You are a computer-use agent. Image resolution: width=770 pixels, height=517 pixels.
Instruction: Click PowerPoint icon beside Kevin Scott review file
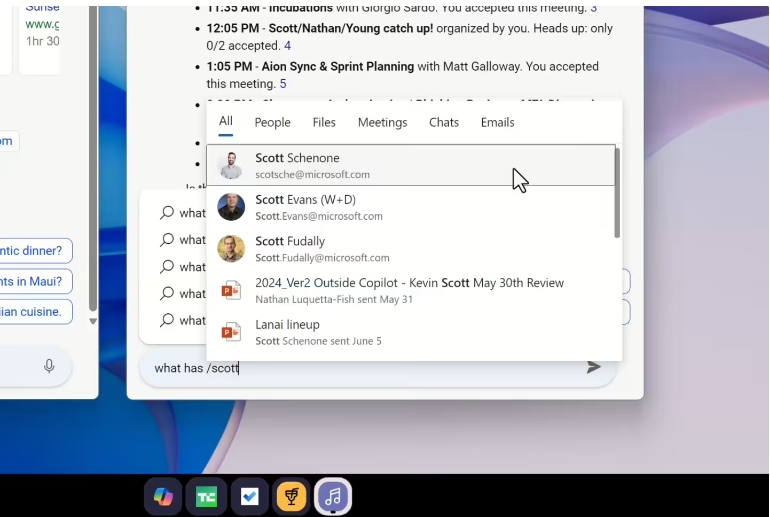coord(231,290)
